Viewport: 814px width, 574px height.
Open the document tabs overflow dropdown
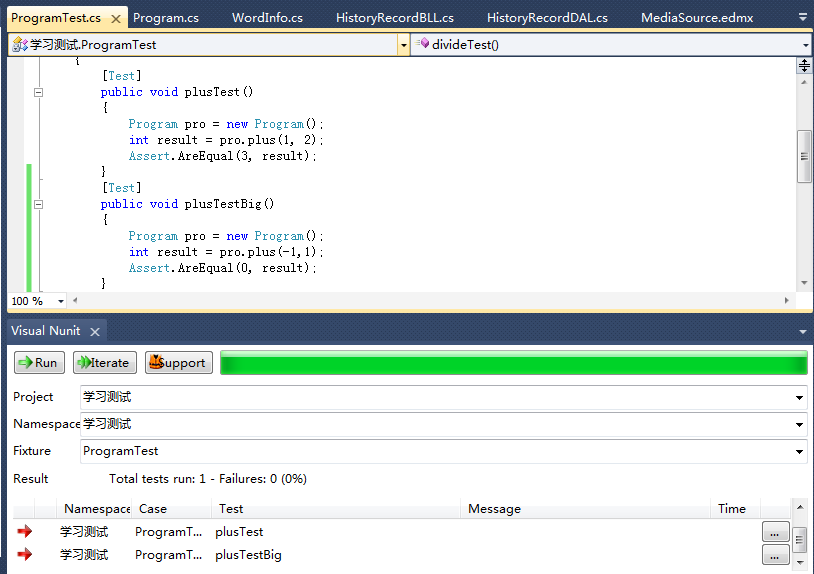click(x=803, y=18)
